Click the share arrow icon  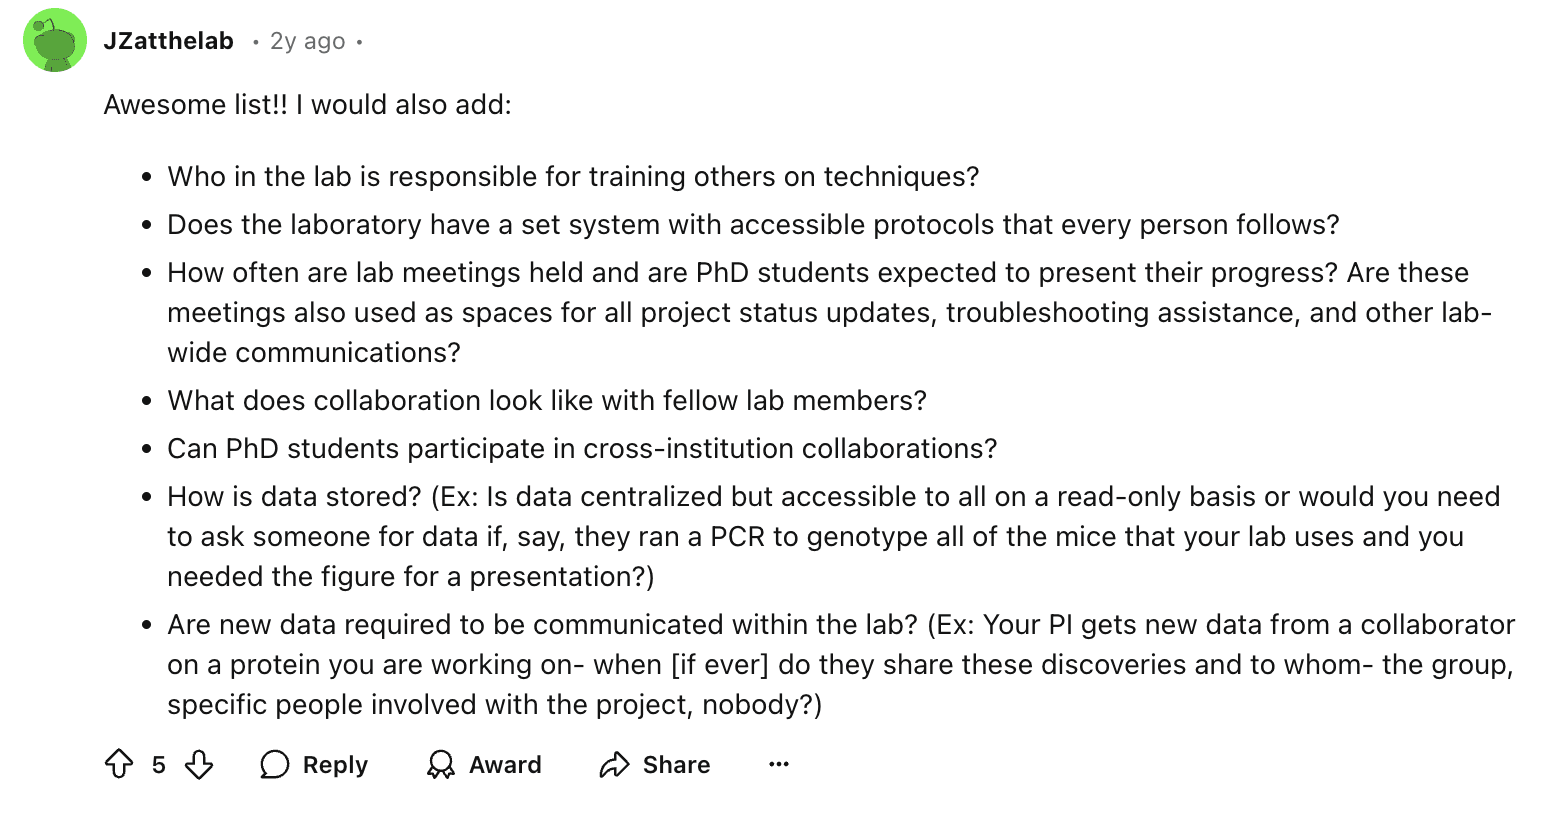[x=614, y=765]
